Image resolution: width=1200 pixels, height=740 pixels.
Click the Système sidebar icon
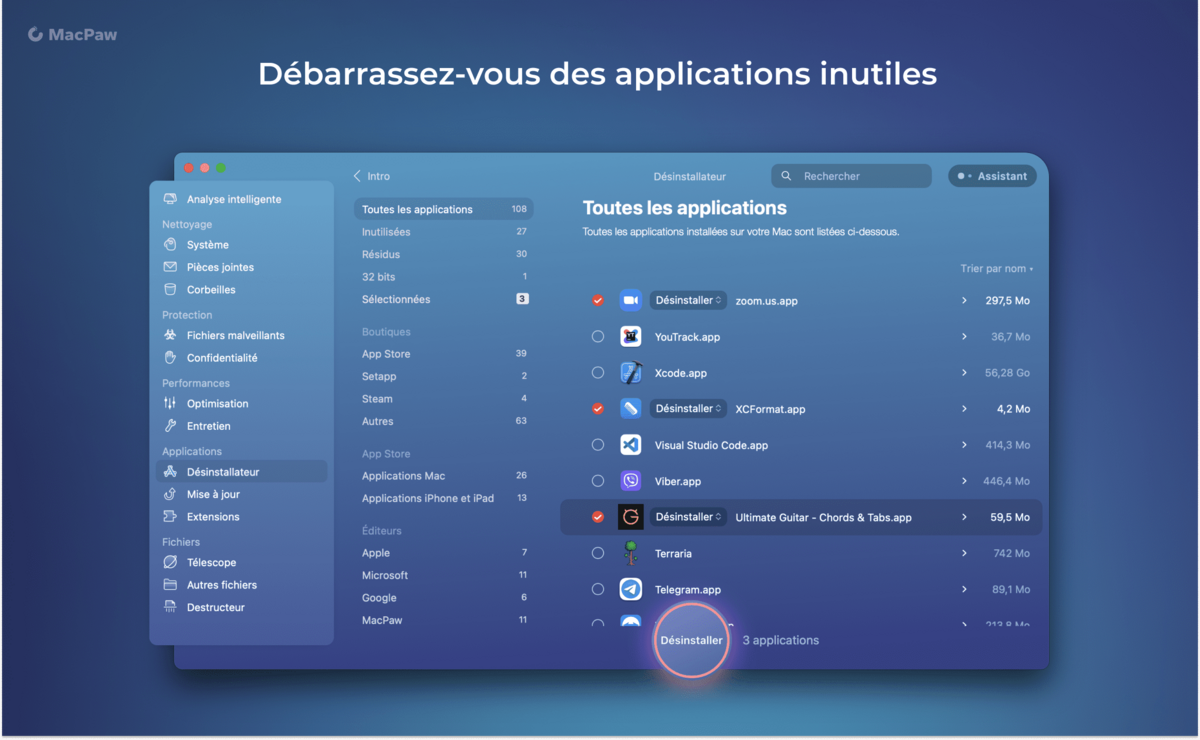[x=170, y=245]
